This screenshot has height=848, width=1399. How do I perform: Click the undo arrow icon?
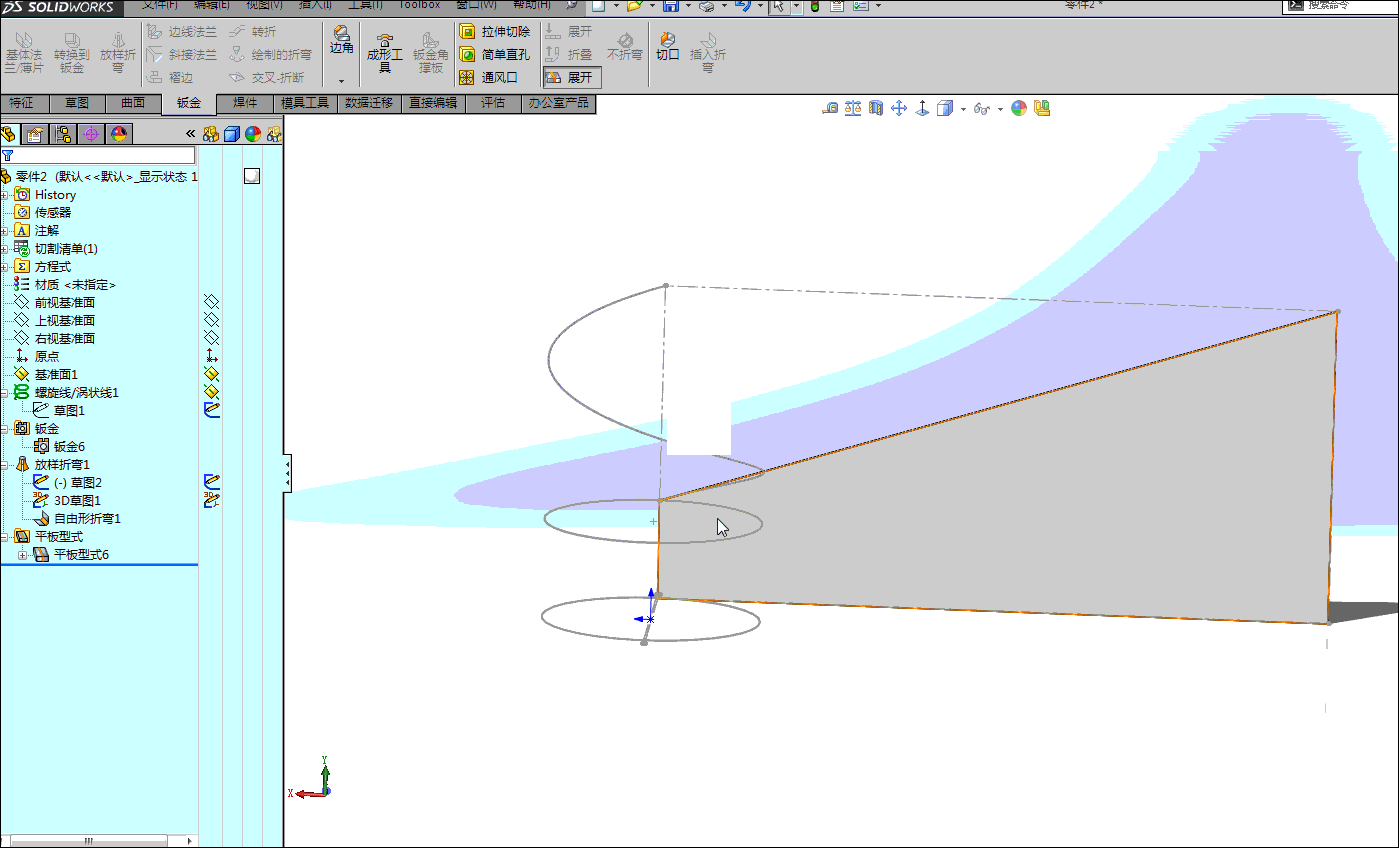[742, 6]
